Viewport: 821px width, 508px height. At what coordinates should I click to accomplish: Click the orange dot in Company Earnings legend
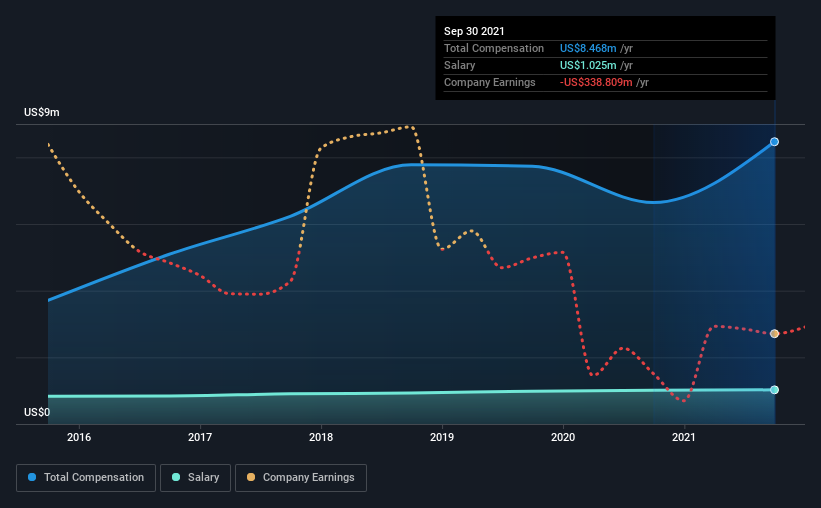click(x=251, y=477)
